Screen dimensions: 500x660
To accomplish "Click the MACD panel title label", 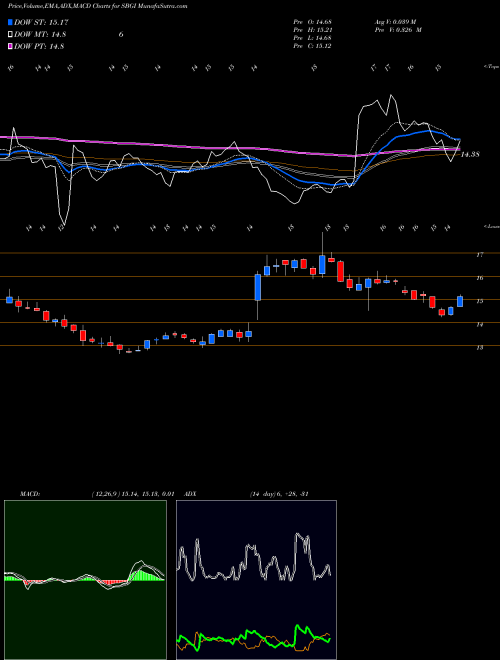I will (x=30, y=494).
